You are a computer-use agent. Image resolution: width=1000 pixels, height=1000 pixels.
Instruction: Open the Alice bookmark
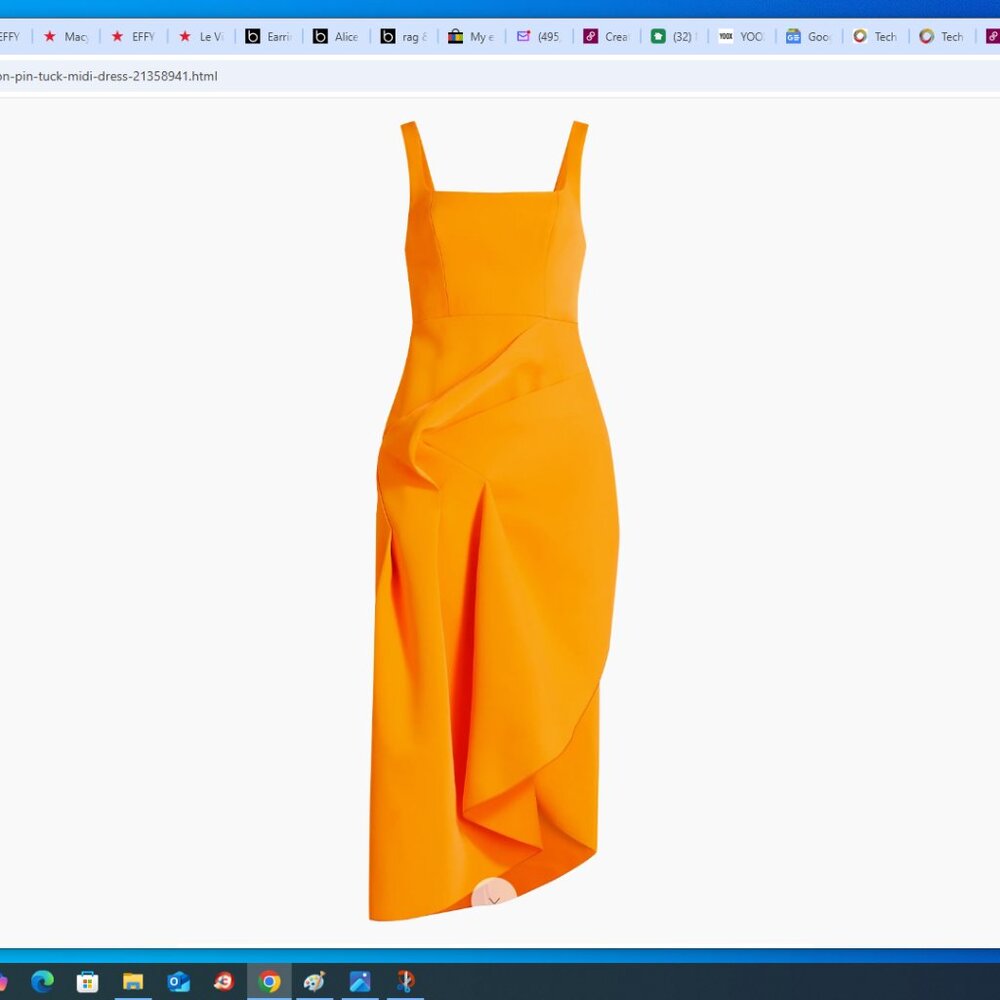tap(335, 36)
